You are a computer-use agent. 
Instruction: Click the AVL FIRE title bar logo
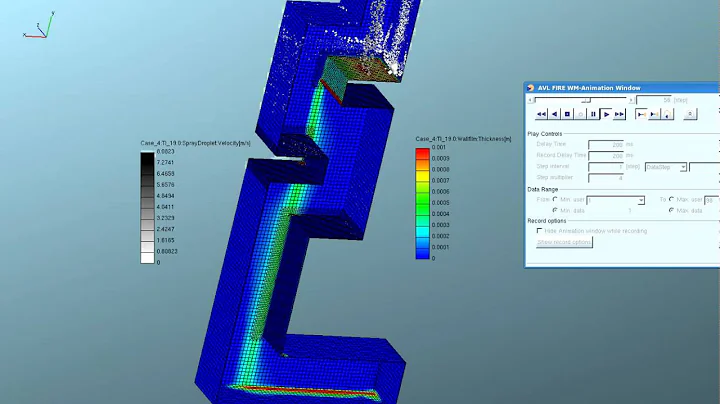click(531, 88)
